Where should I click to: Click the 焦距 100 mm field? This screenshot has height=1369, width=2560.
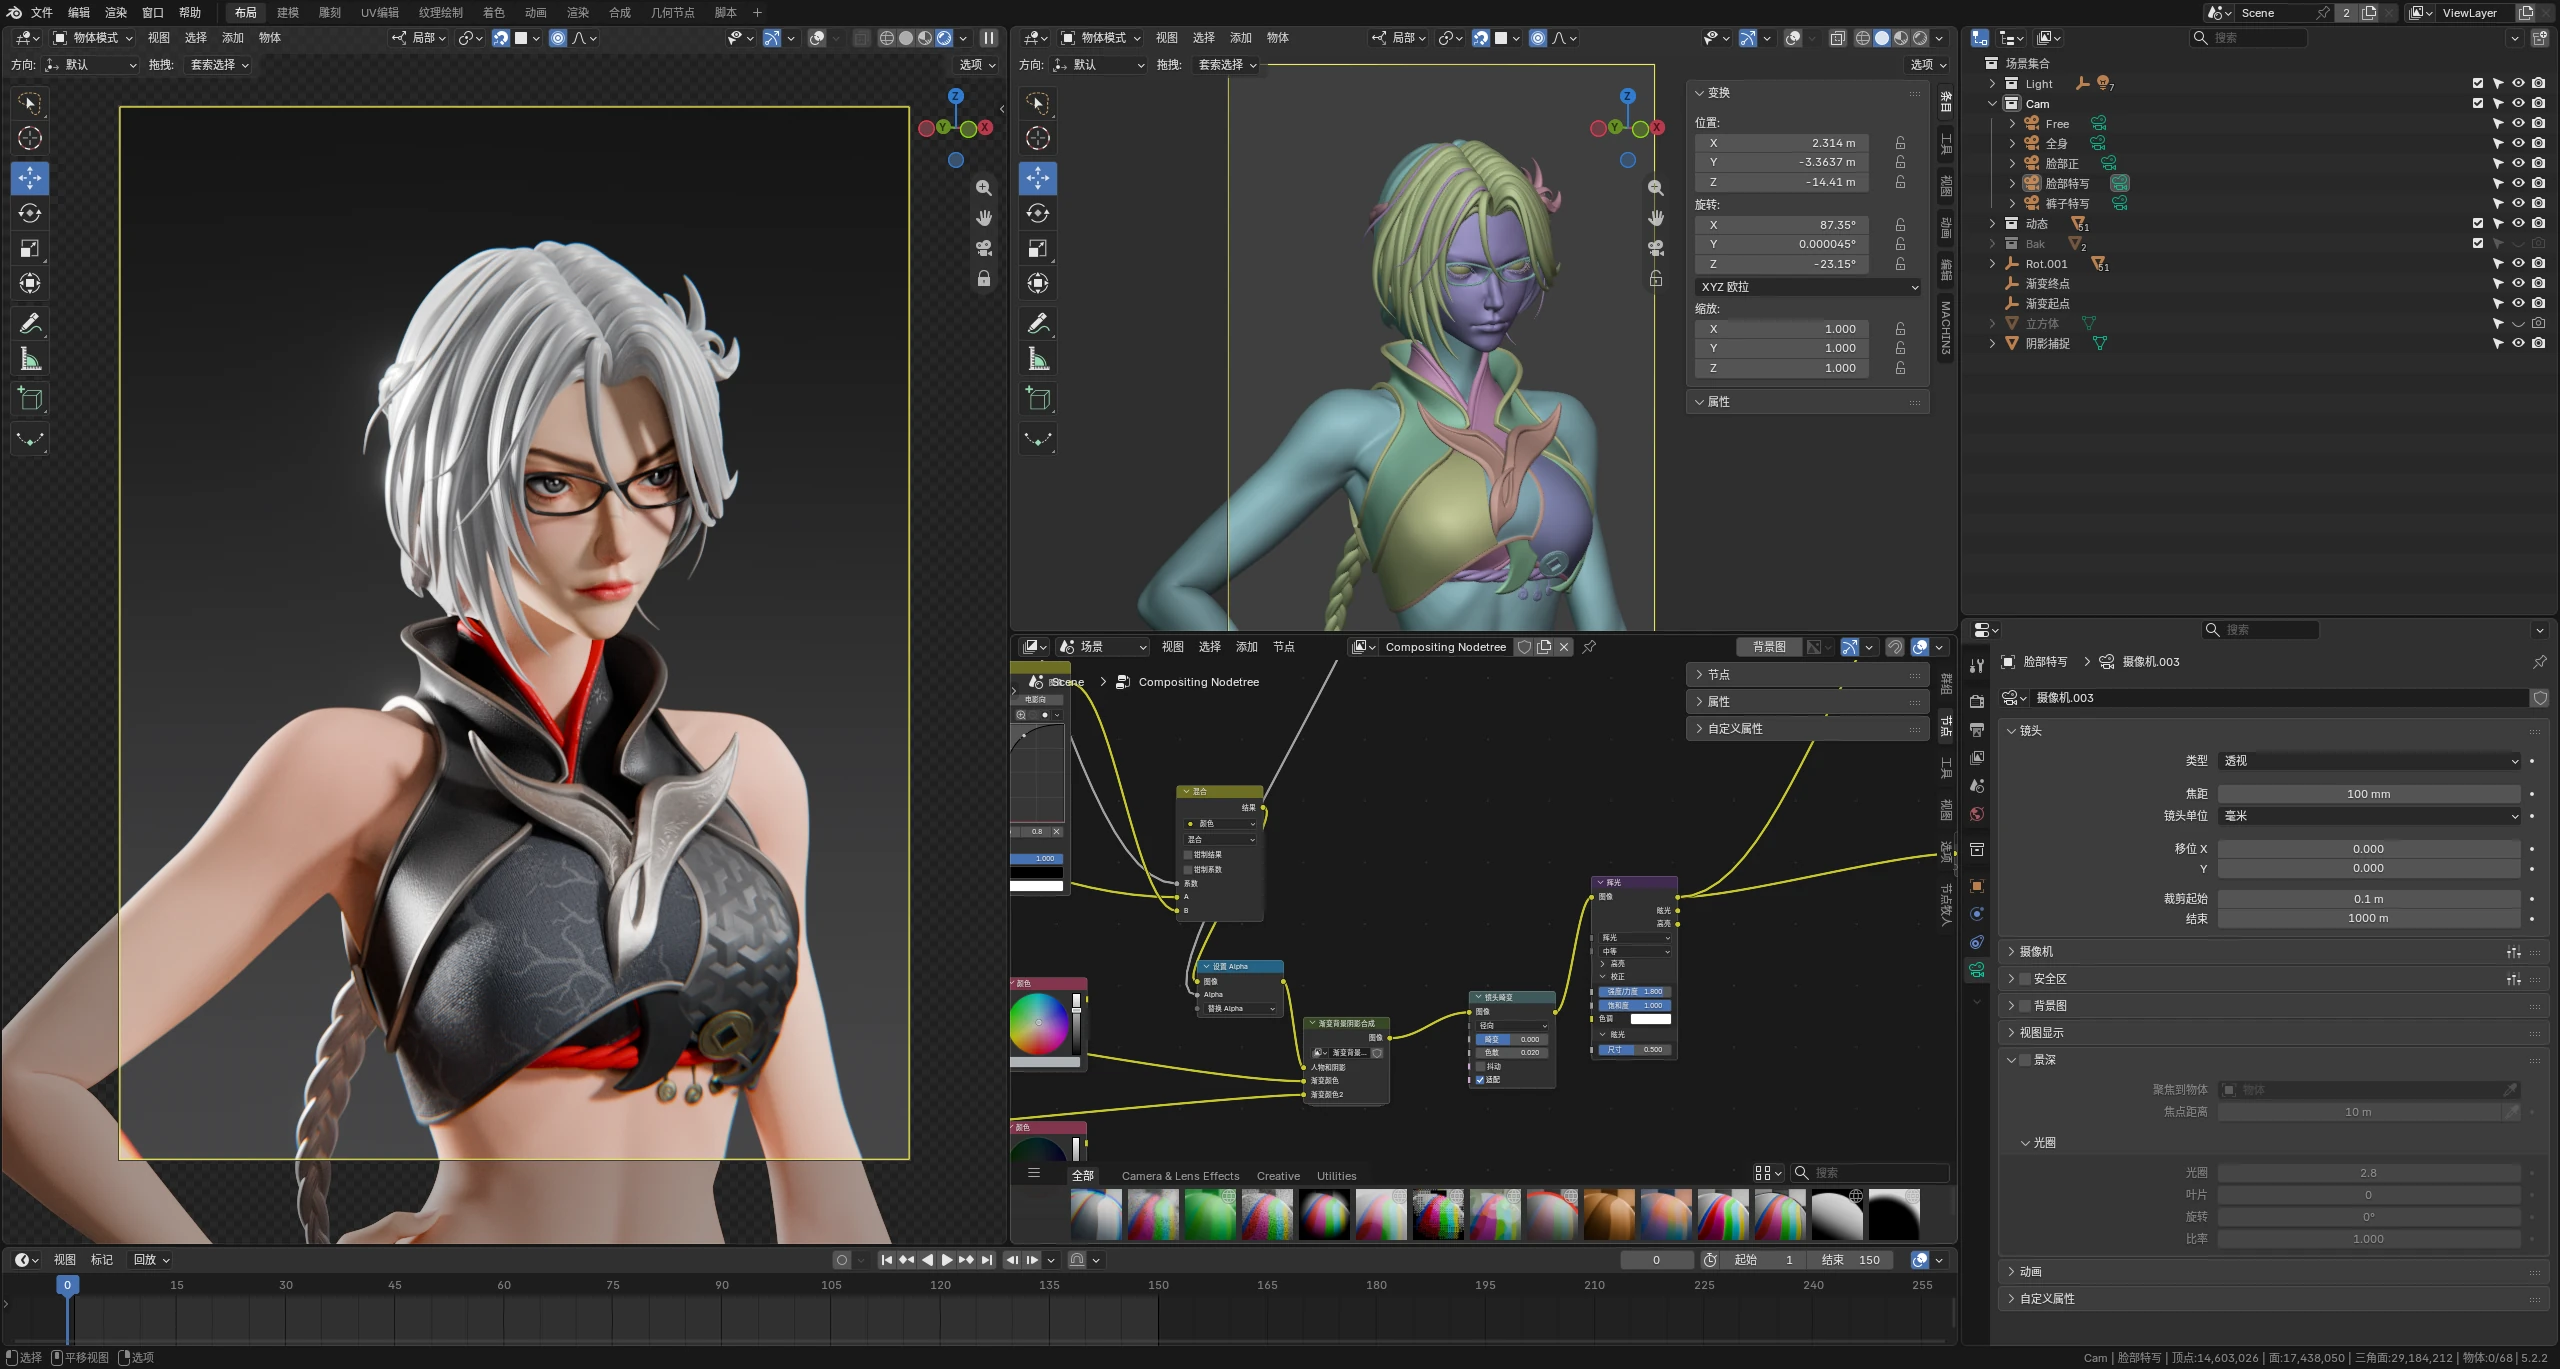coord(2369,794)
